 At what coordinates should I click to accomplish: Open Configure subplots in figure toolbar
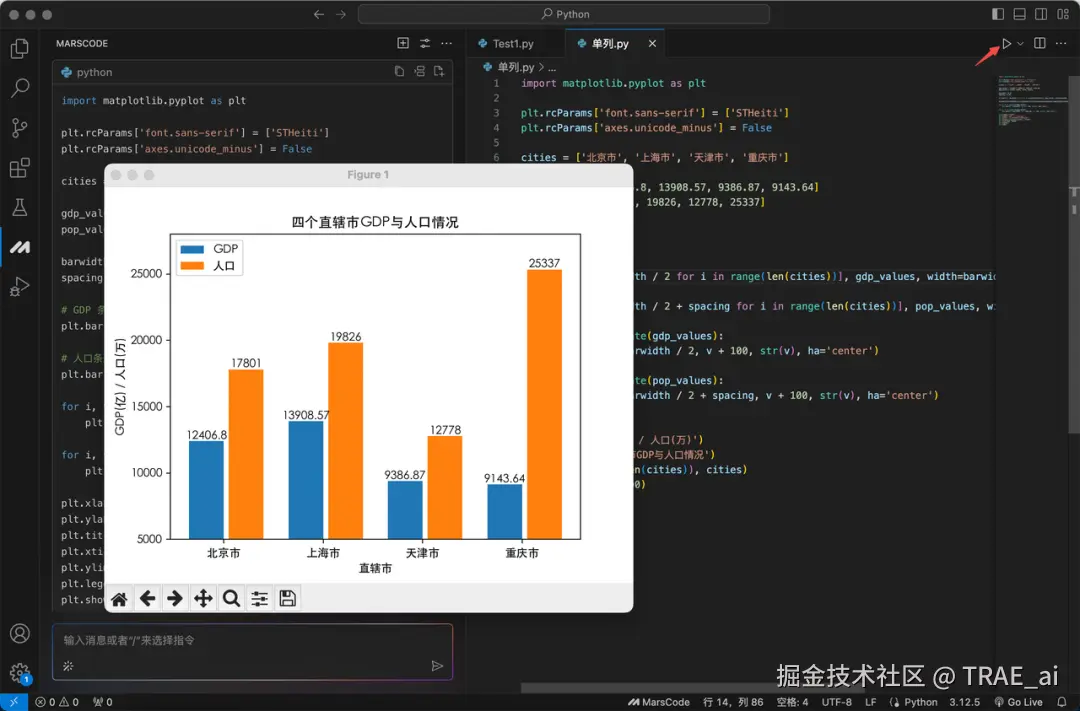pos(260,599)
